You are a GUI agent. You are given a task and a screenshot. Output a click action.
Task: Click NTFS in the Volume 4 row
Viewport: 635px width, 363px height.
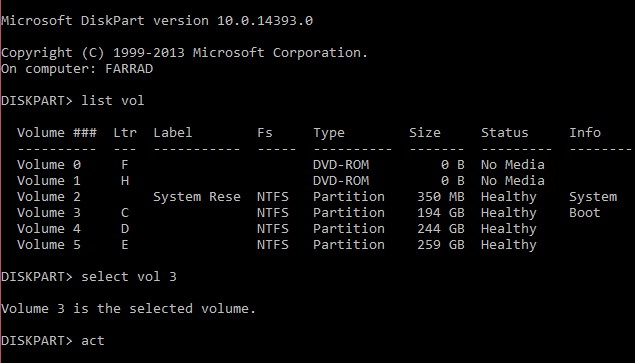tap(273, 229)
